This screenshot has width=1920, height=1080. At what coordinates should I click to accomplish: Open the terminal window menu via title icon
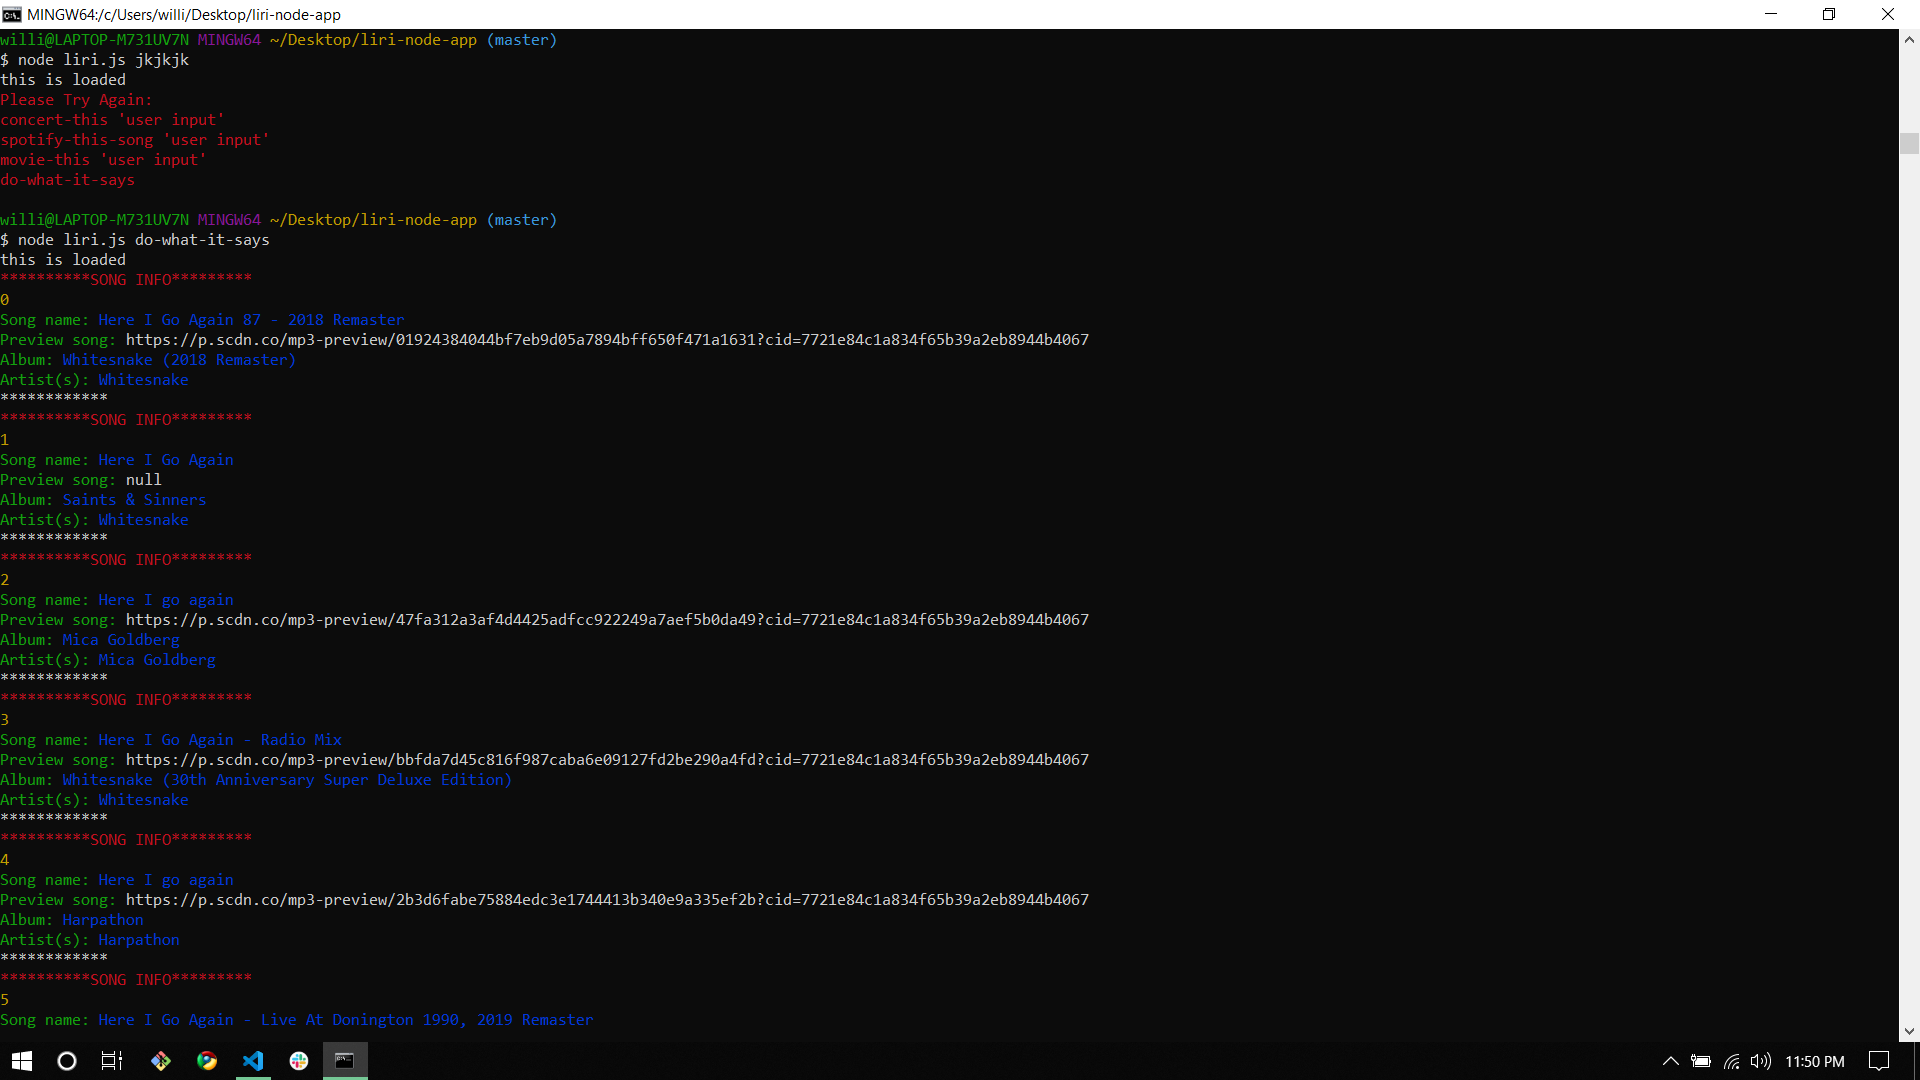point(11,14)
